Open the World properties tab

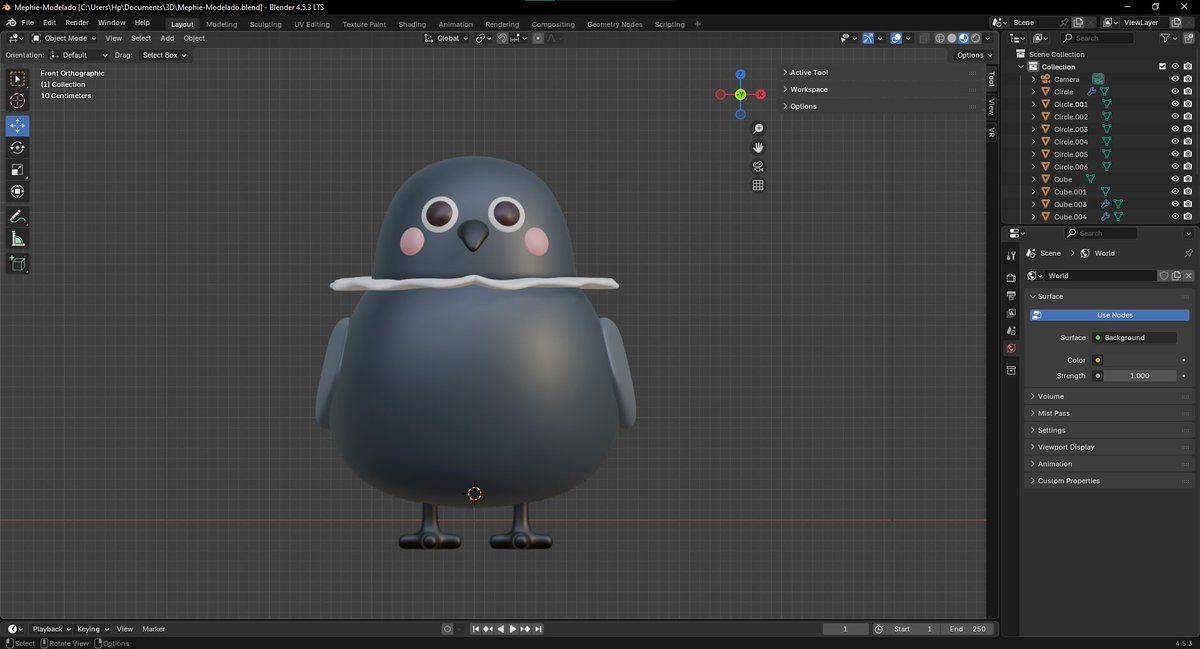[1011, 349]
